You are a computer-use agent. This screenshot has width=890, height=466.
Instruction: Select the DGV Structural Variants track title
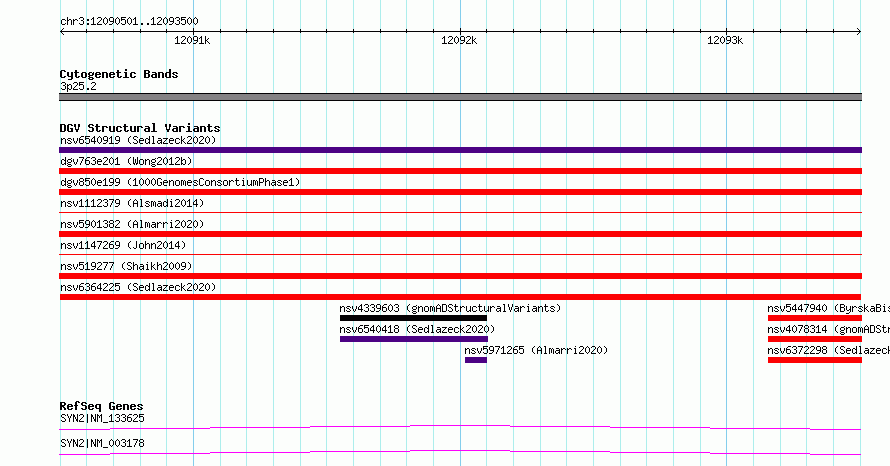point(140,128)
